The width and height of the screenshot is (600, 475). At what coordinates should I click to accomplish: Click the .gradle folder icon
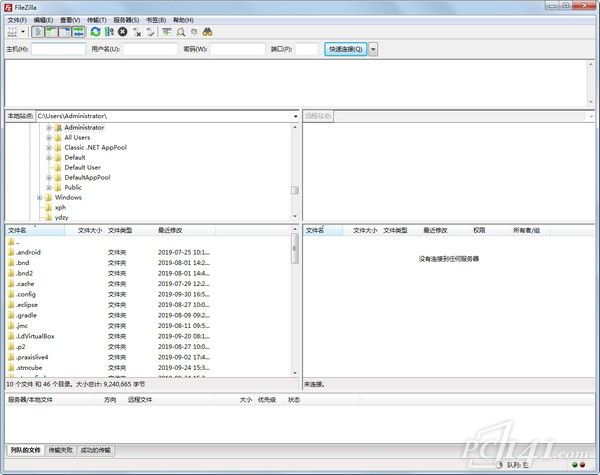11,315
